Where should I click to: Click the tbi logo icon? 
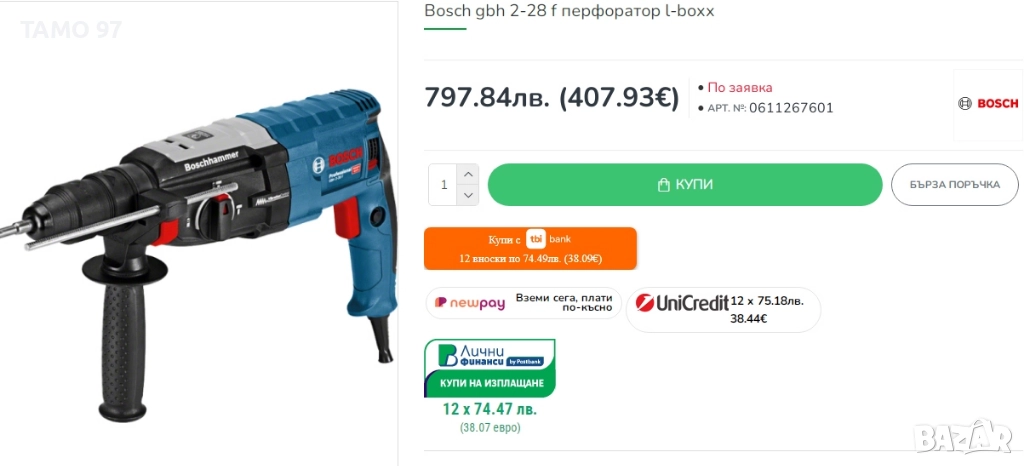coord(536,240)
